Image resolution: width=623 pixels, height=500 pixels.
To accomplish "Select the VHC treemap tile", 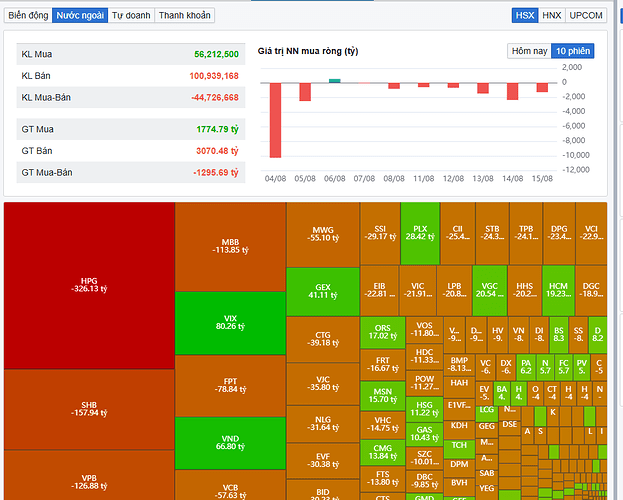I will 383,425.
